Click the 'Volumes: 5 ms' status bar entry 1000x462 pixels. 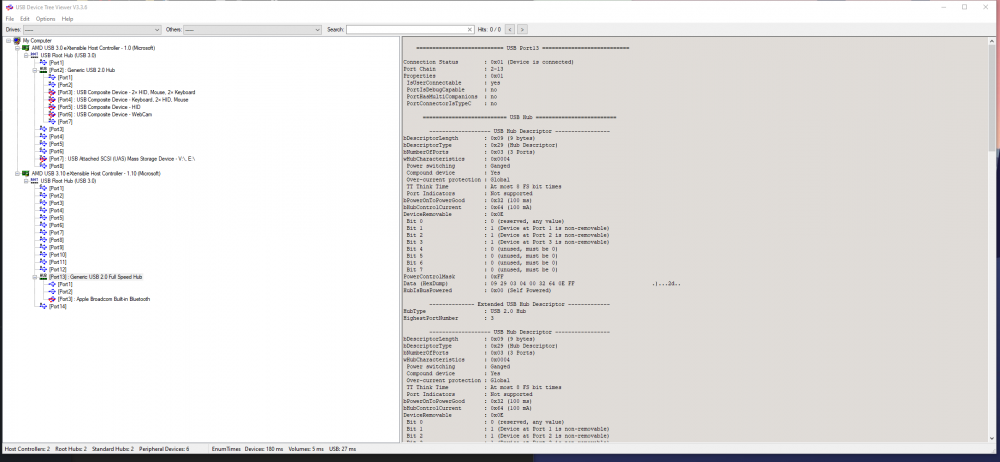pos(304,449)
